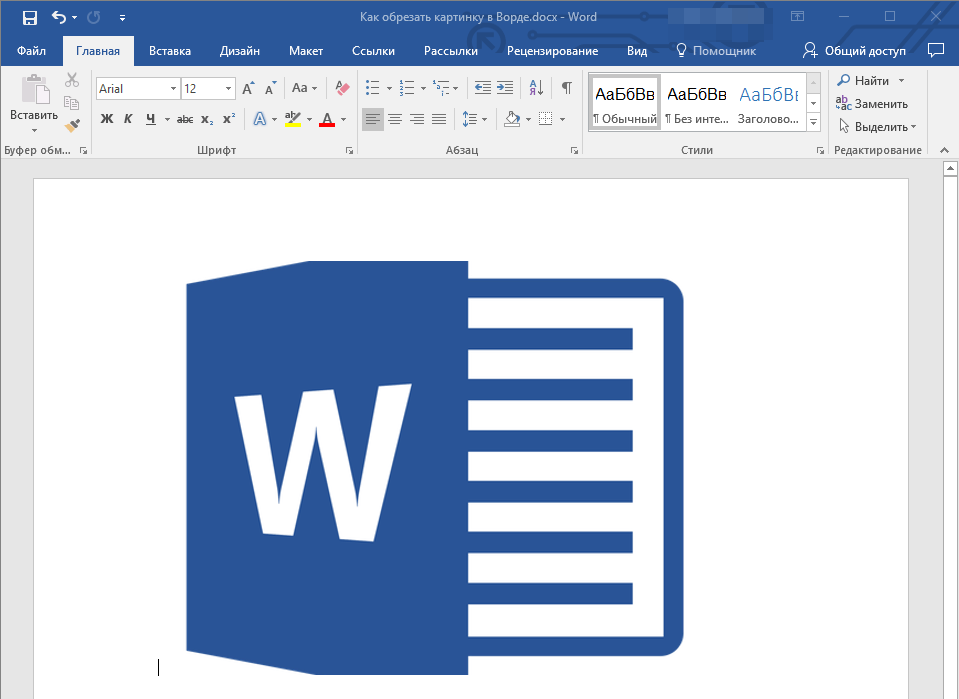The height and width of the screenshot is (699, 959).
Task: Toggle Bold formatting (Ж)
Action: [106, 119]
